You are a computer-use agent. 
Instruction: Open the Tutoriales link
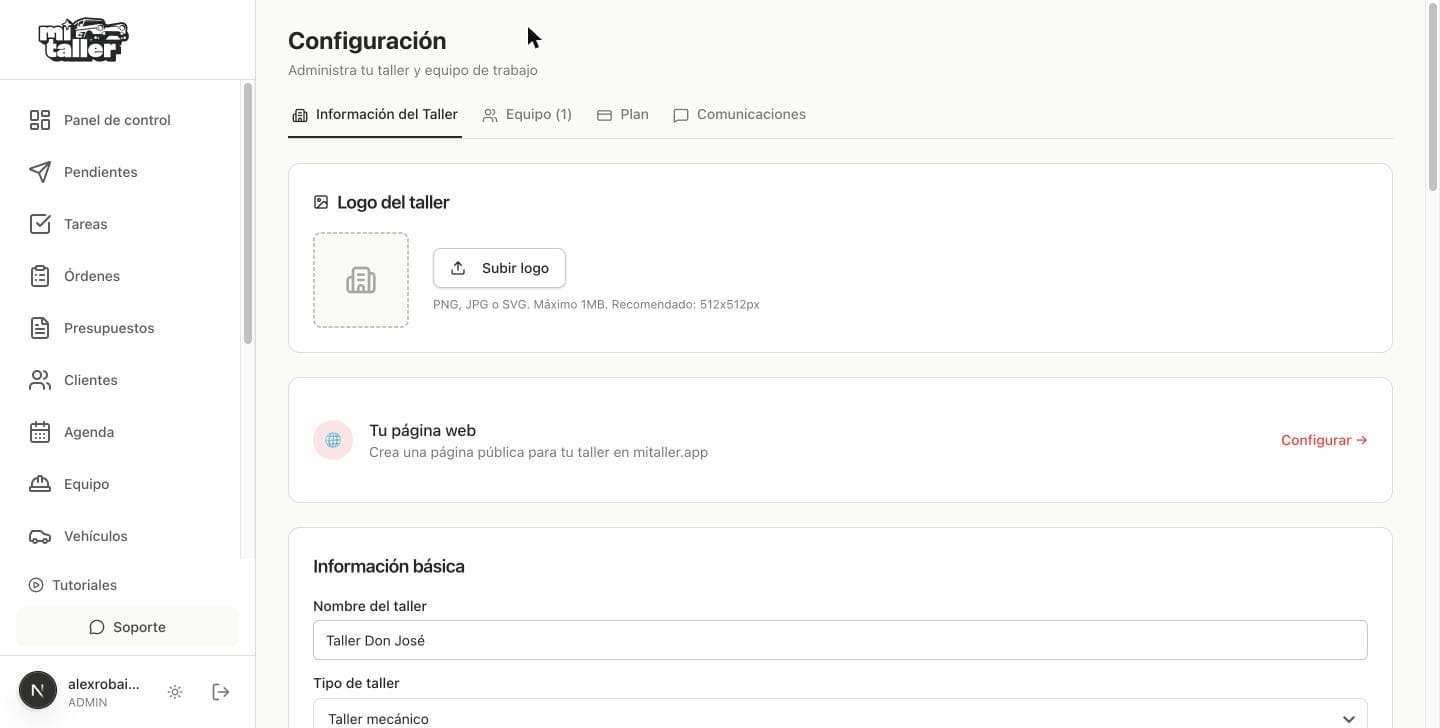pyautogui.click(x=73, y=585)
